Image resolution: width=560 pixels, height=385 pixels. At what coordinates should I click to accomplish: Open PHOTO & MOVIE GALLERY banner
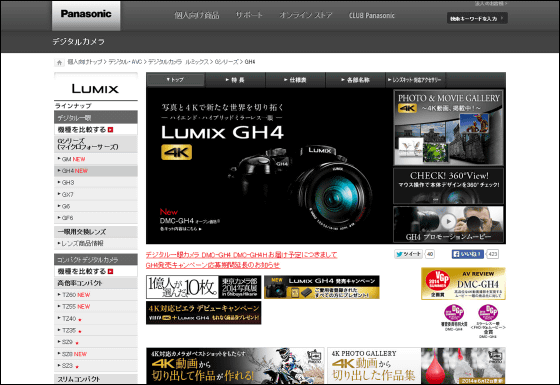449,128
